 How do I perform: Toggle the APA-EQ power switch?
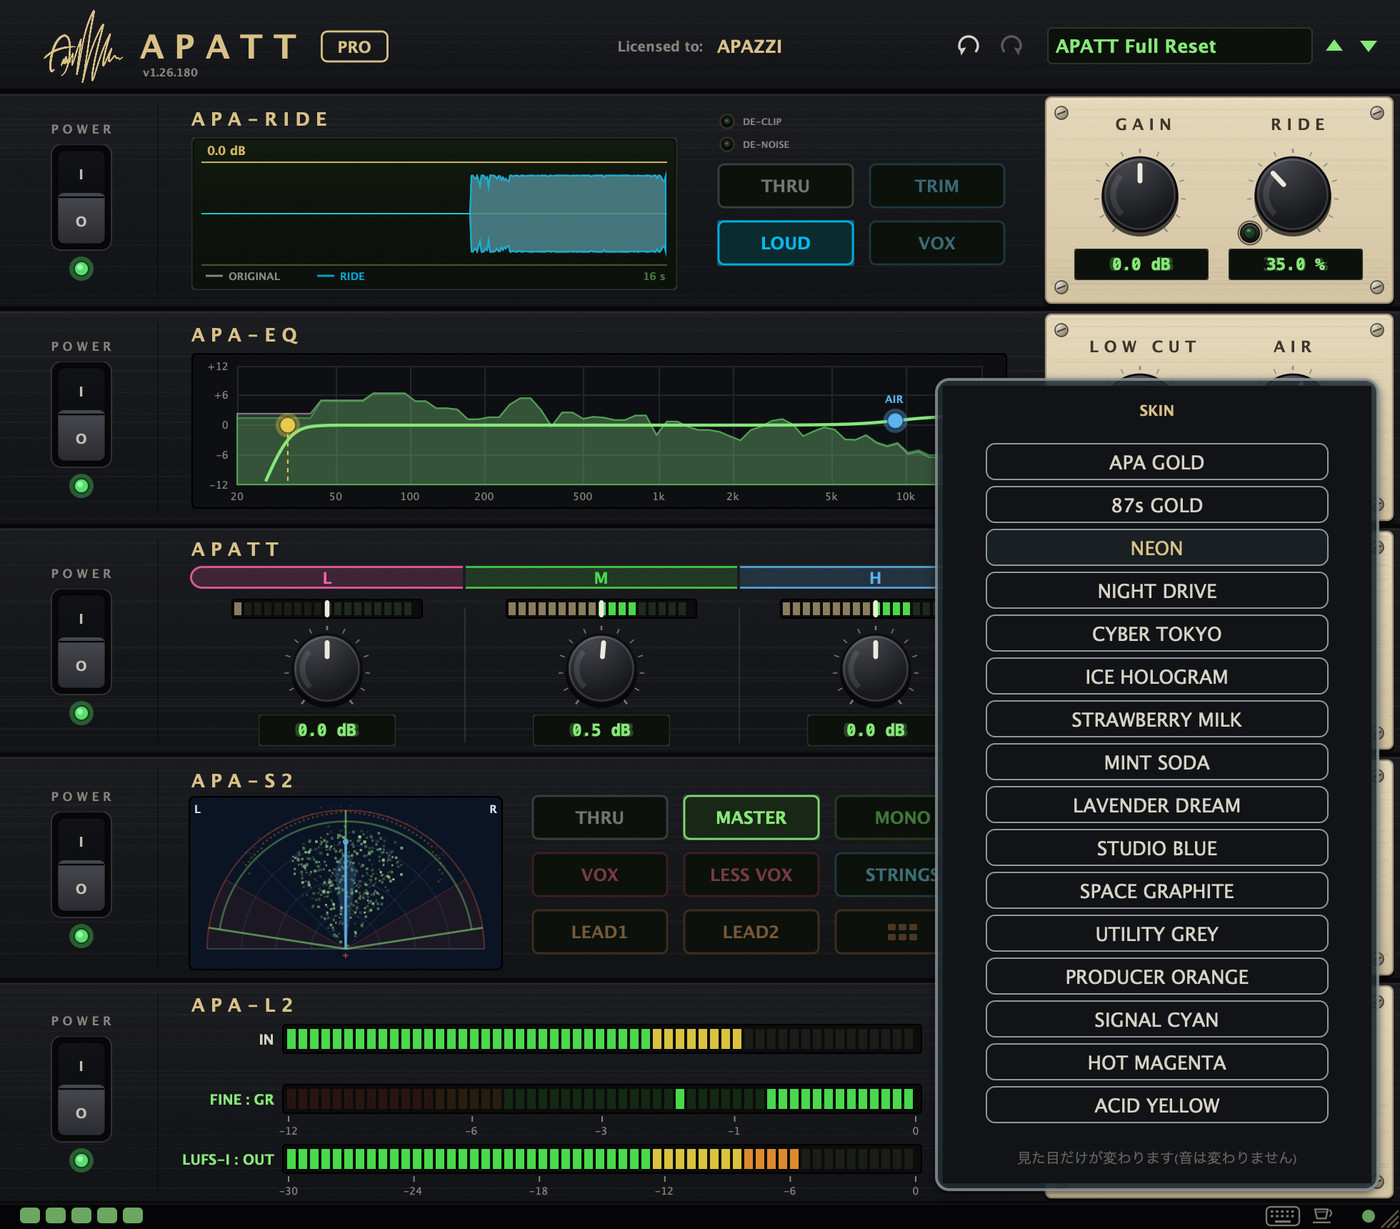81,414
